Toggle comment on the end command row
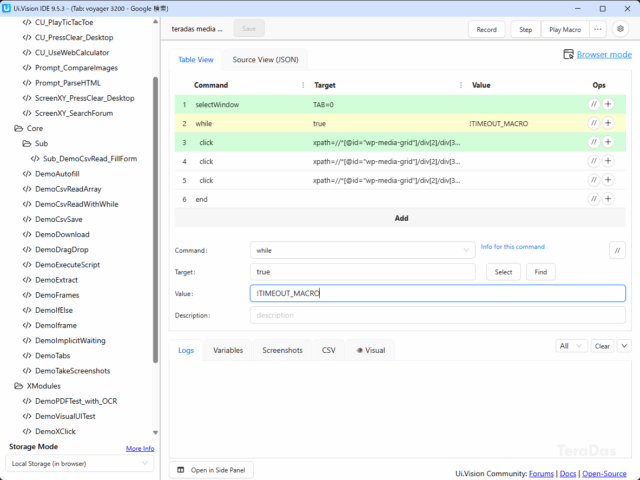This screenshot has width=640, height=480. point(593,199)
